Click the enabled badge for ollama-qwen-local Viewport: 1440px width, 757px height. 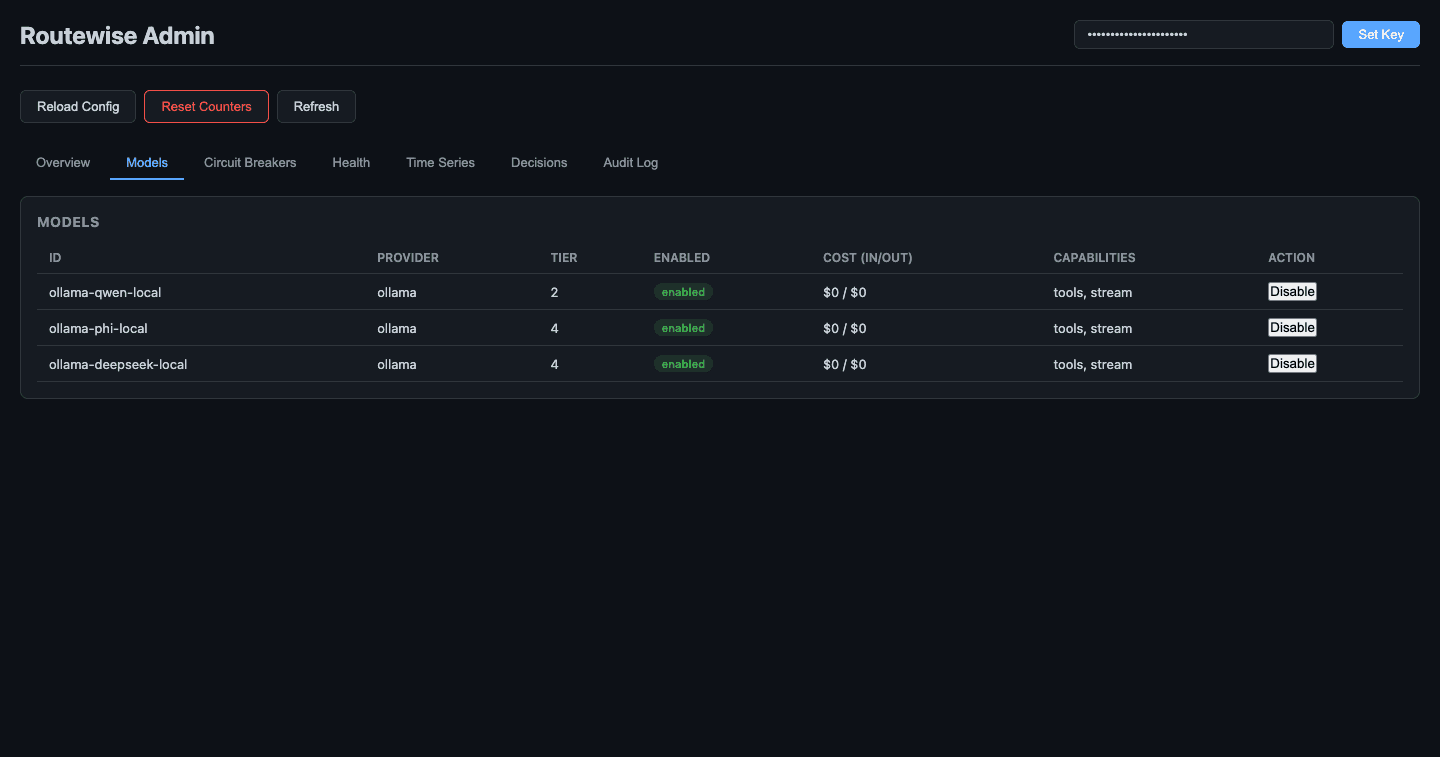click(683, 292)
